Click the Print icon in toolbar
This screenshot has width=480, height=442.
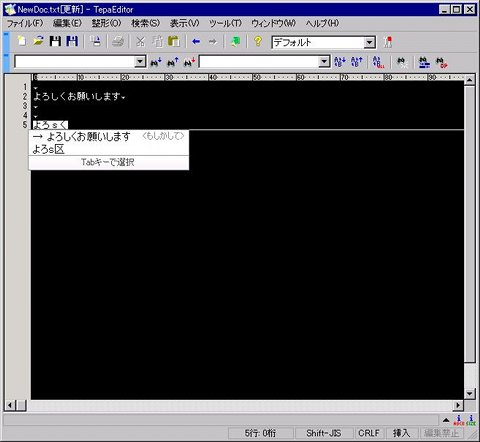118,42
